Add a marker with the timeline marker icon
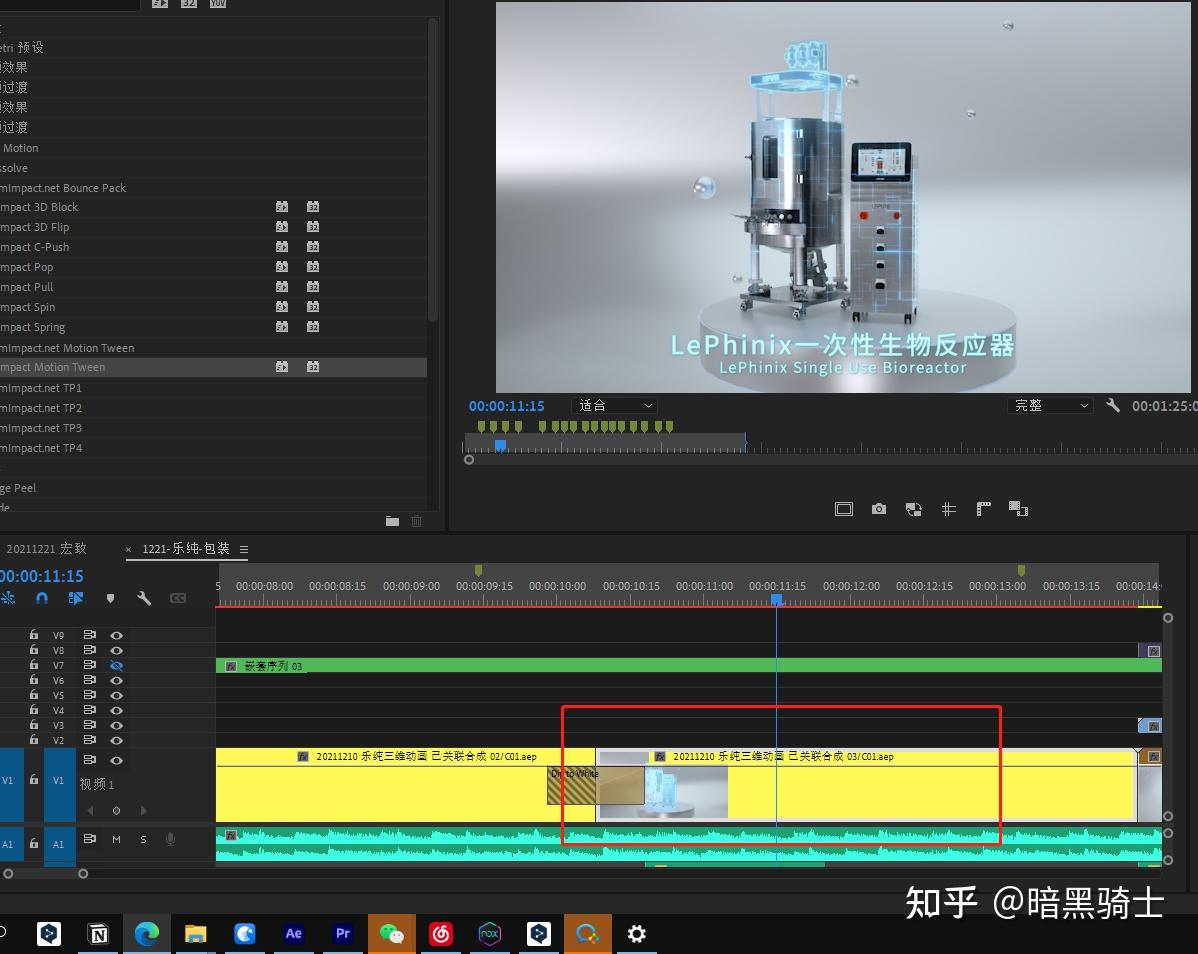1198x954 pixels. pyautogui.click(x=111, y=598)
